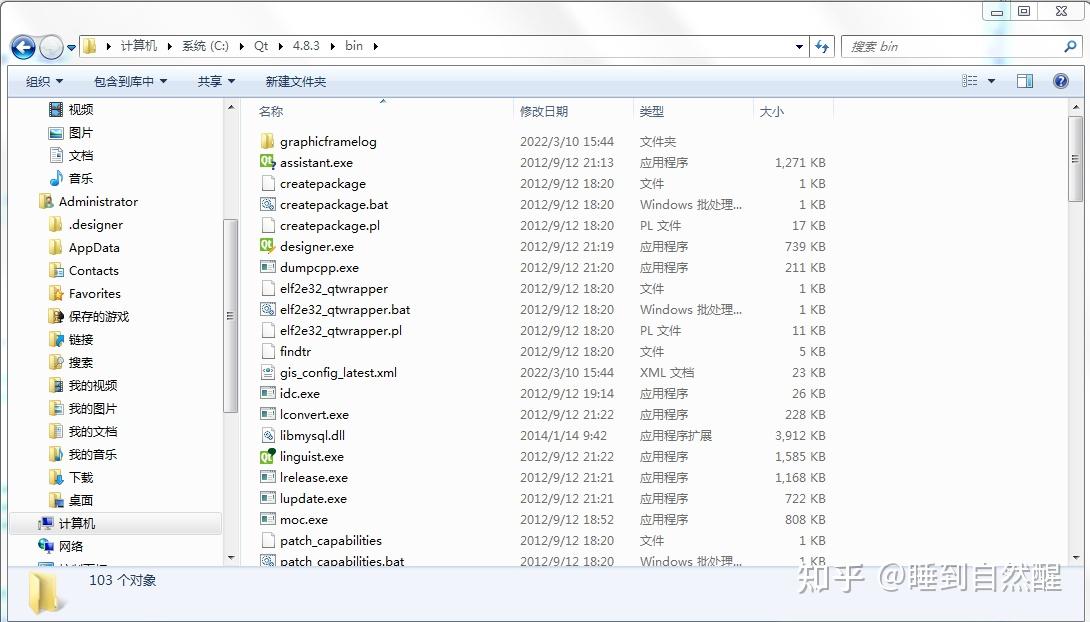Click 计算机 in the address breadcrumb

point(139,46)
